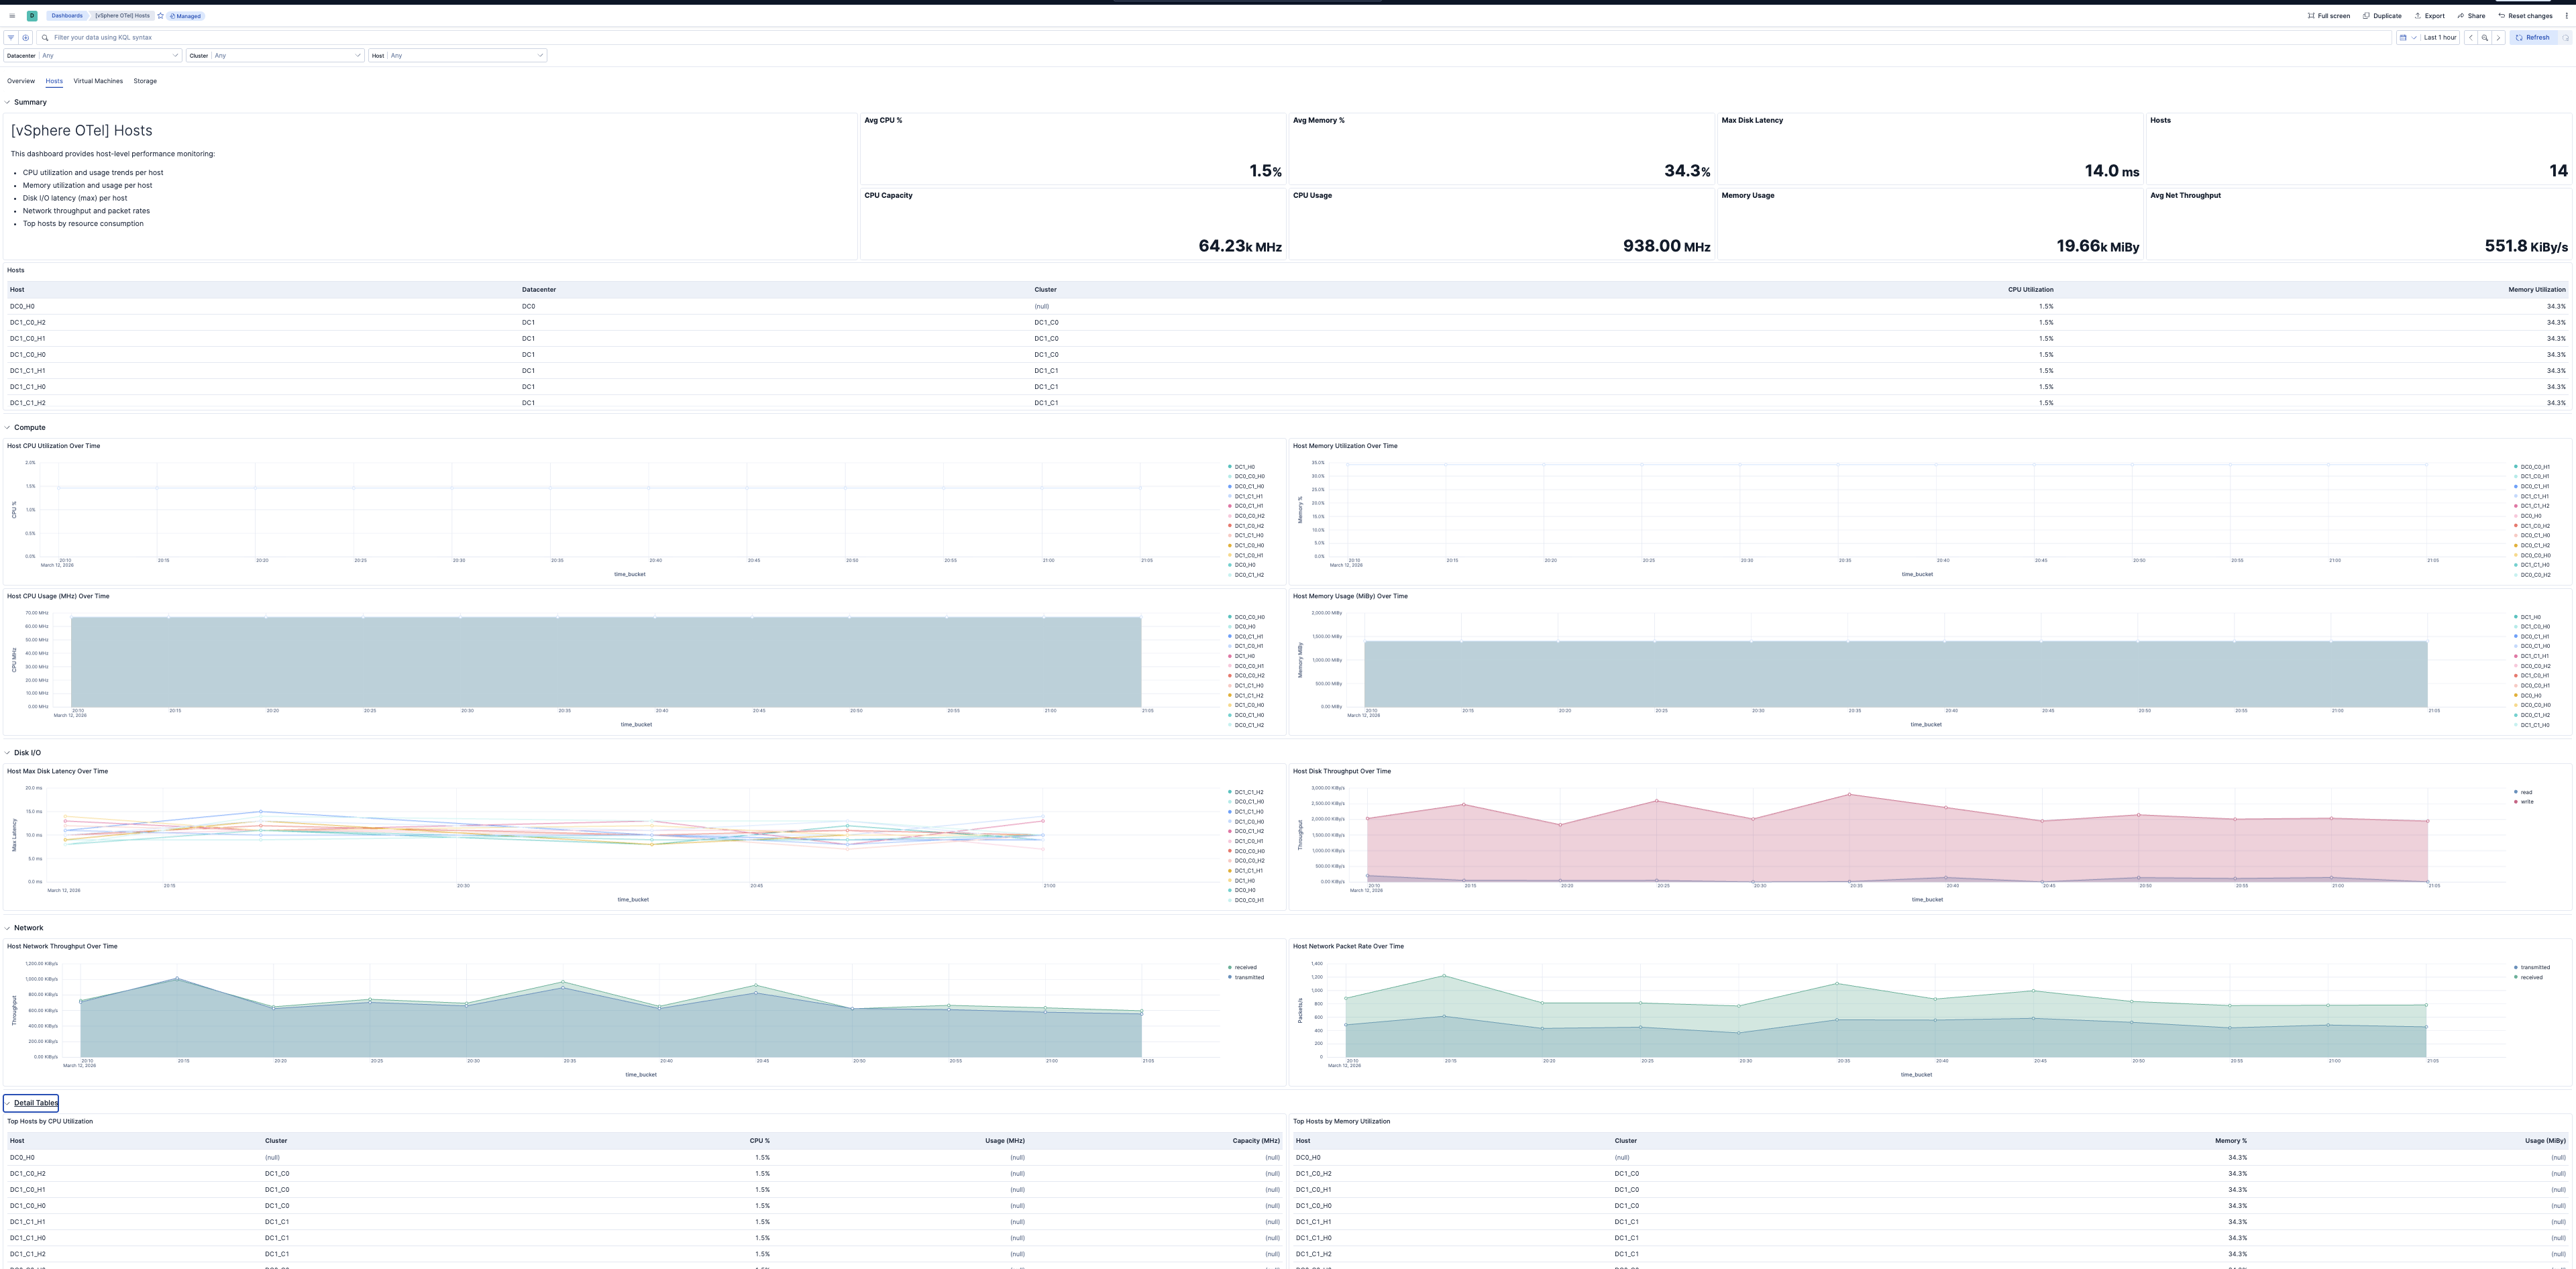This screenshot has width=2576, height=1269.
Task: Click the Export icon in the toolbar
Action: tap(2419, 16)
